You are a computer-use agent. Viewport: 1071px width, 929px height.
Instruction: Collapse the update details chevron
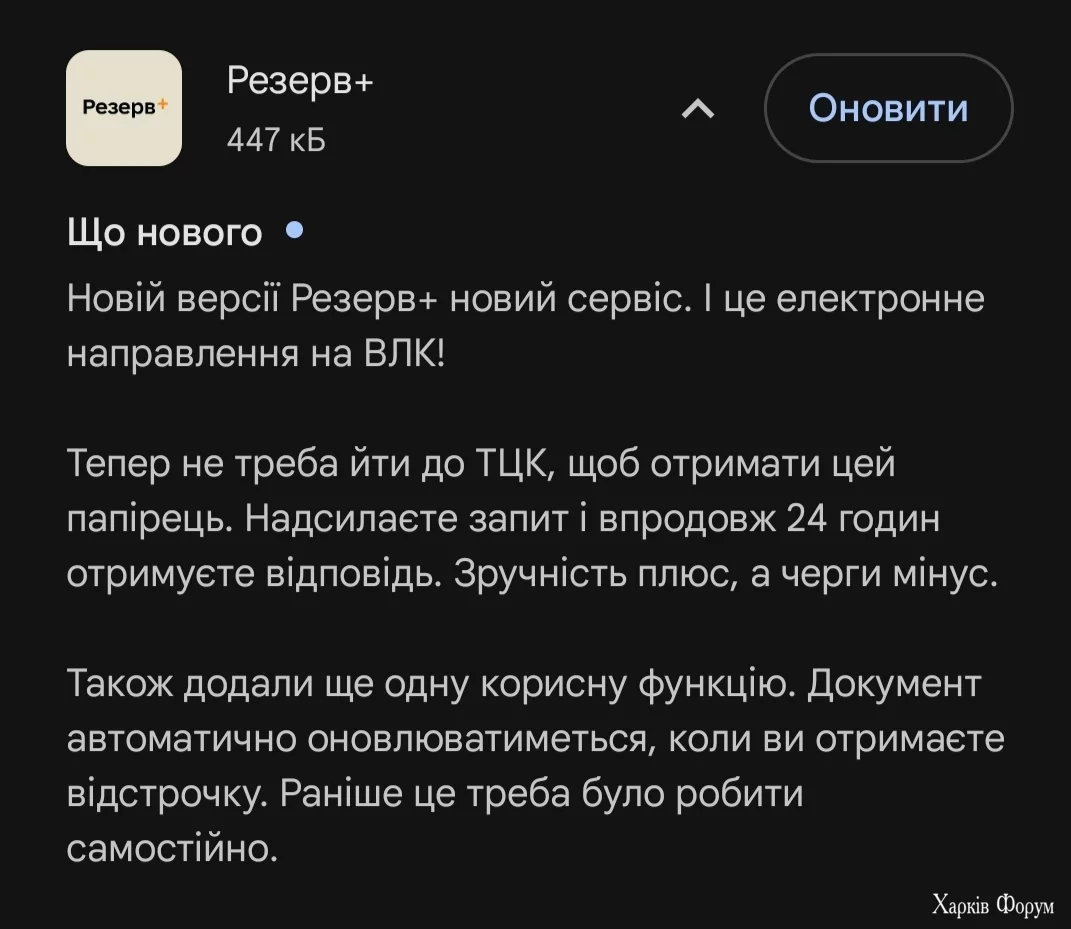point(697,109)
